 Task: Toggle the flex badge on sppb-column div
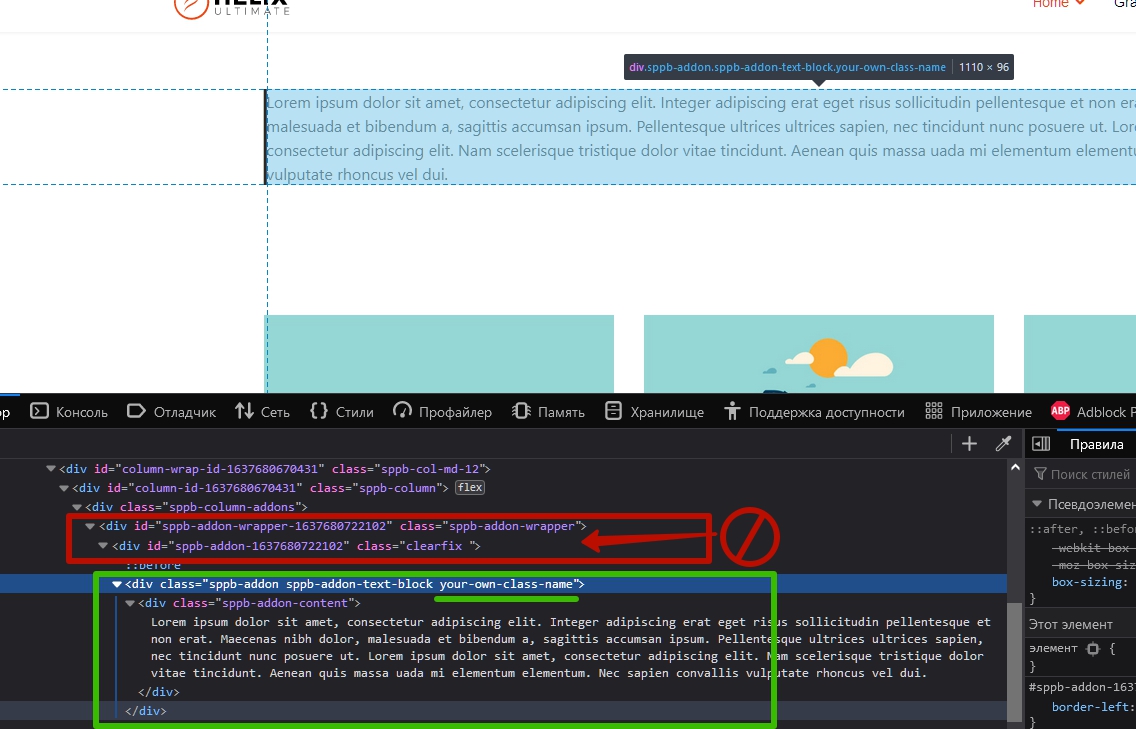[x=470, y=488]
